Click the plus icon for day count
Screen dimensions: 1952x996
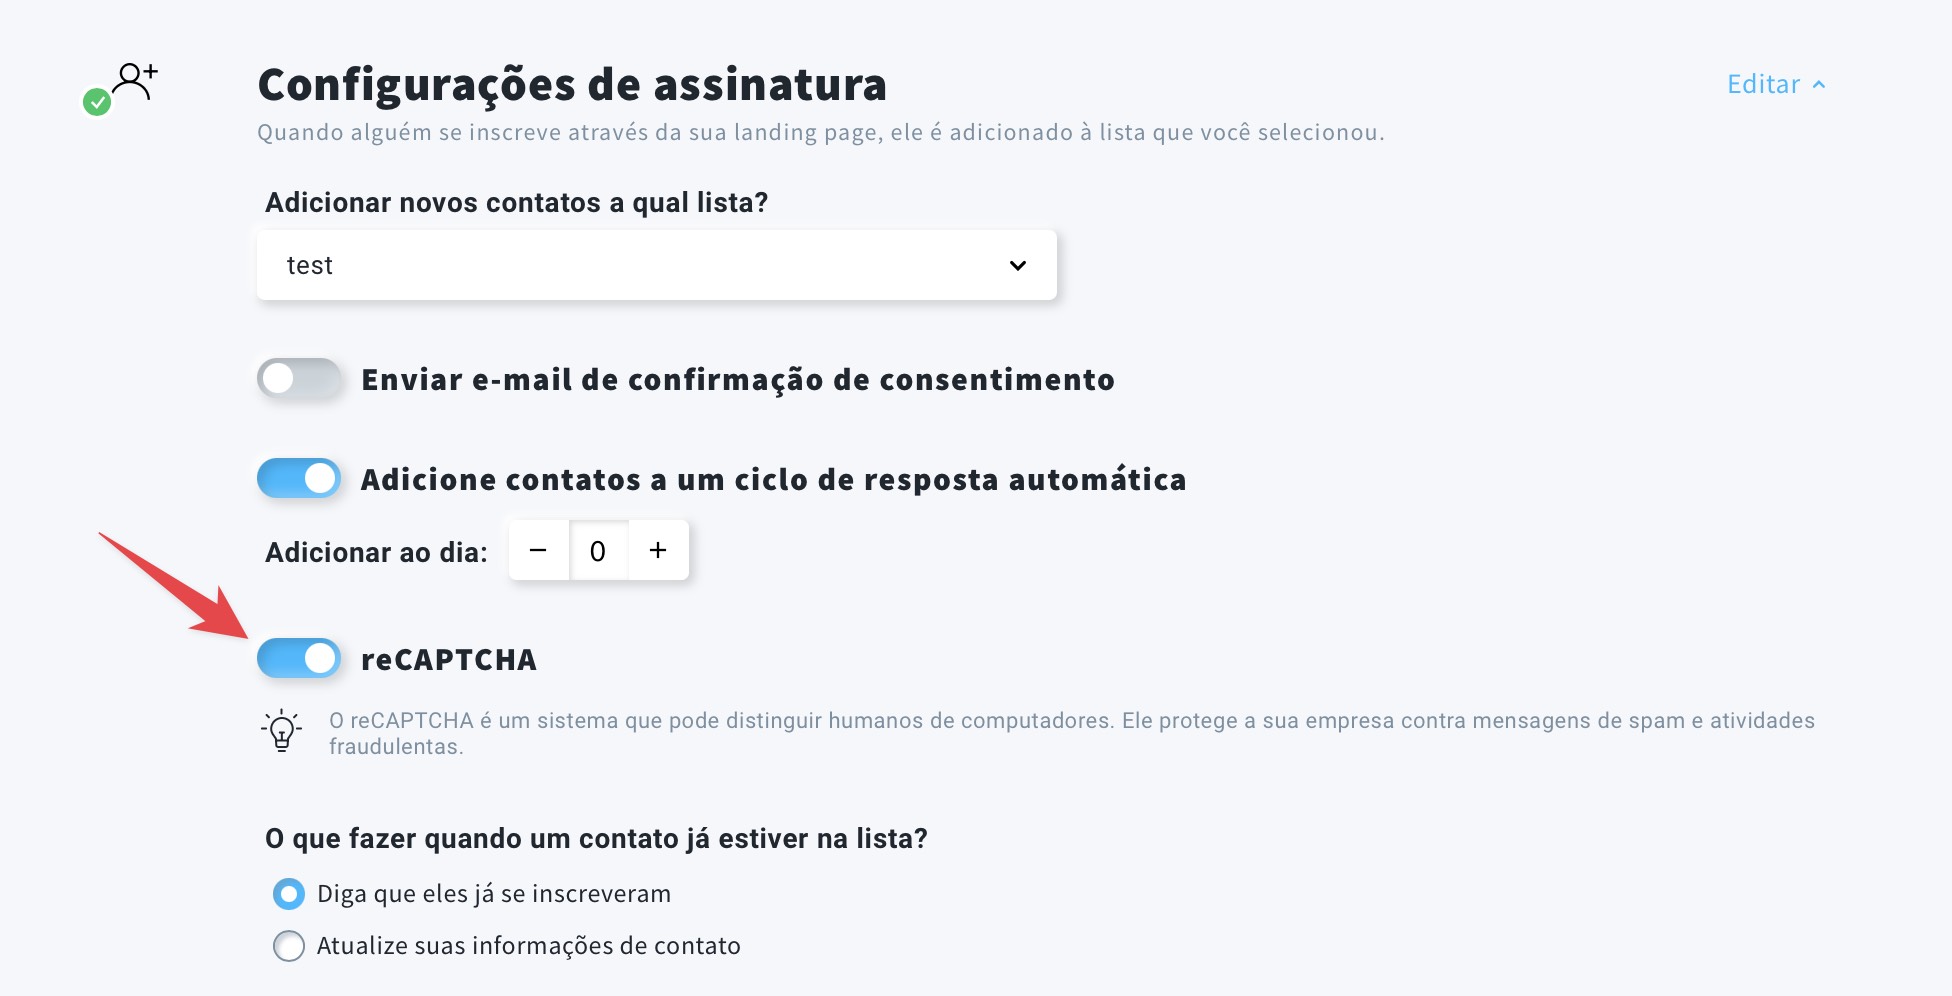pyautogui.click(x=658, y=550)
